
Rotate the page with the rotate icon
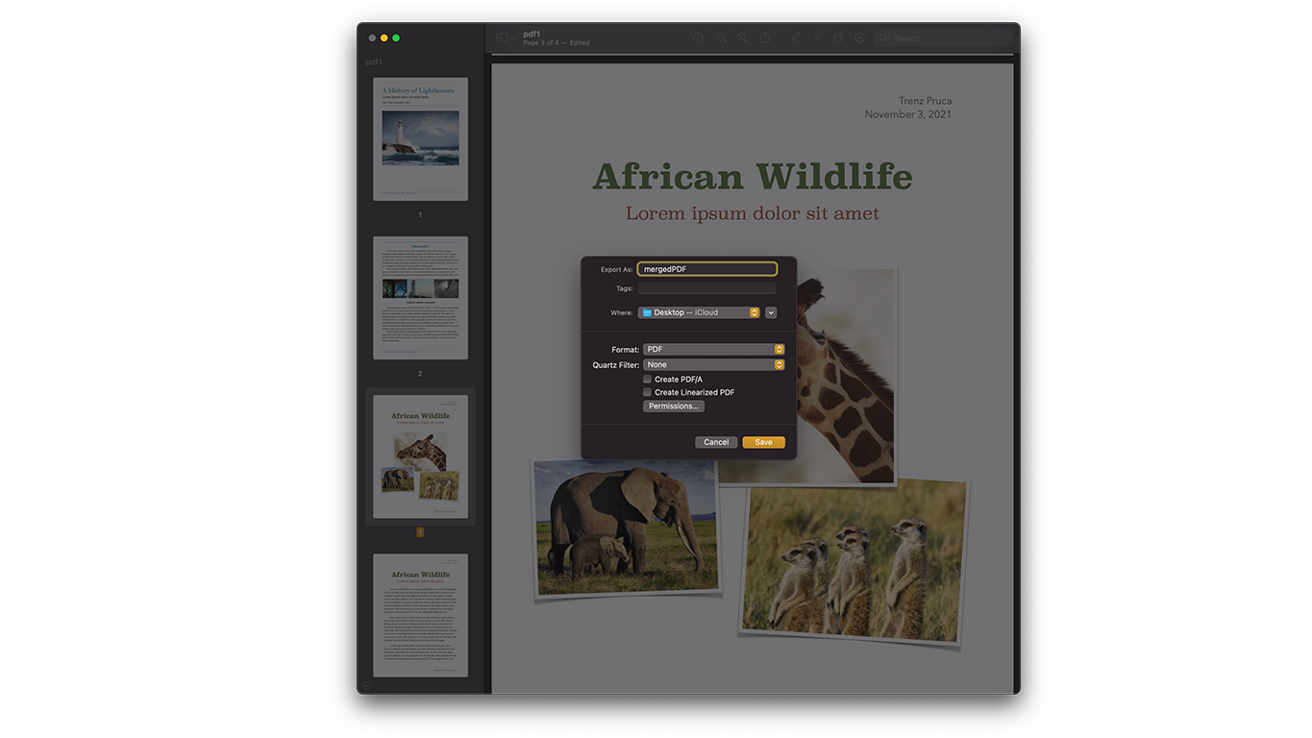coord(838,38)
